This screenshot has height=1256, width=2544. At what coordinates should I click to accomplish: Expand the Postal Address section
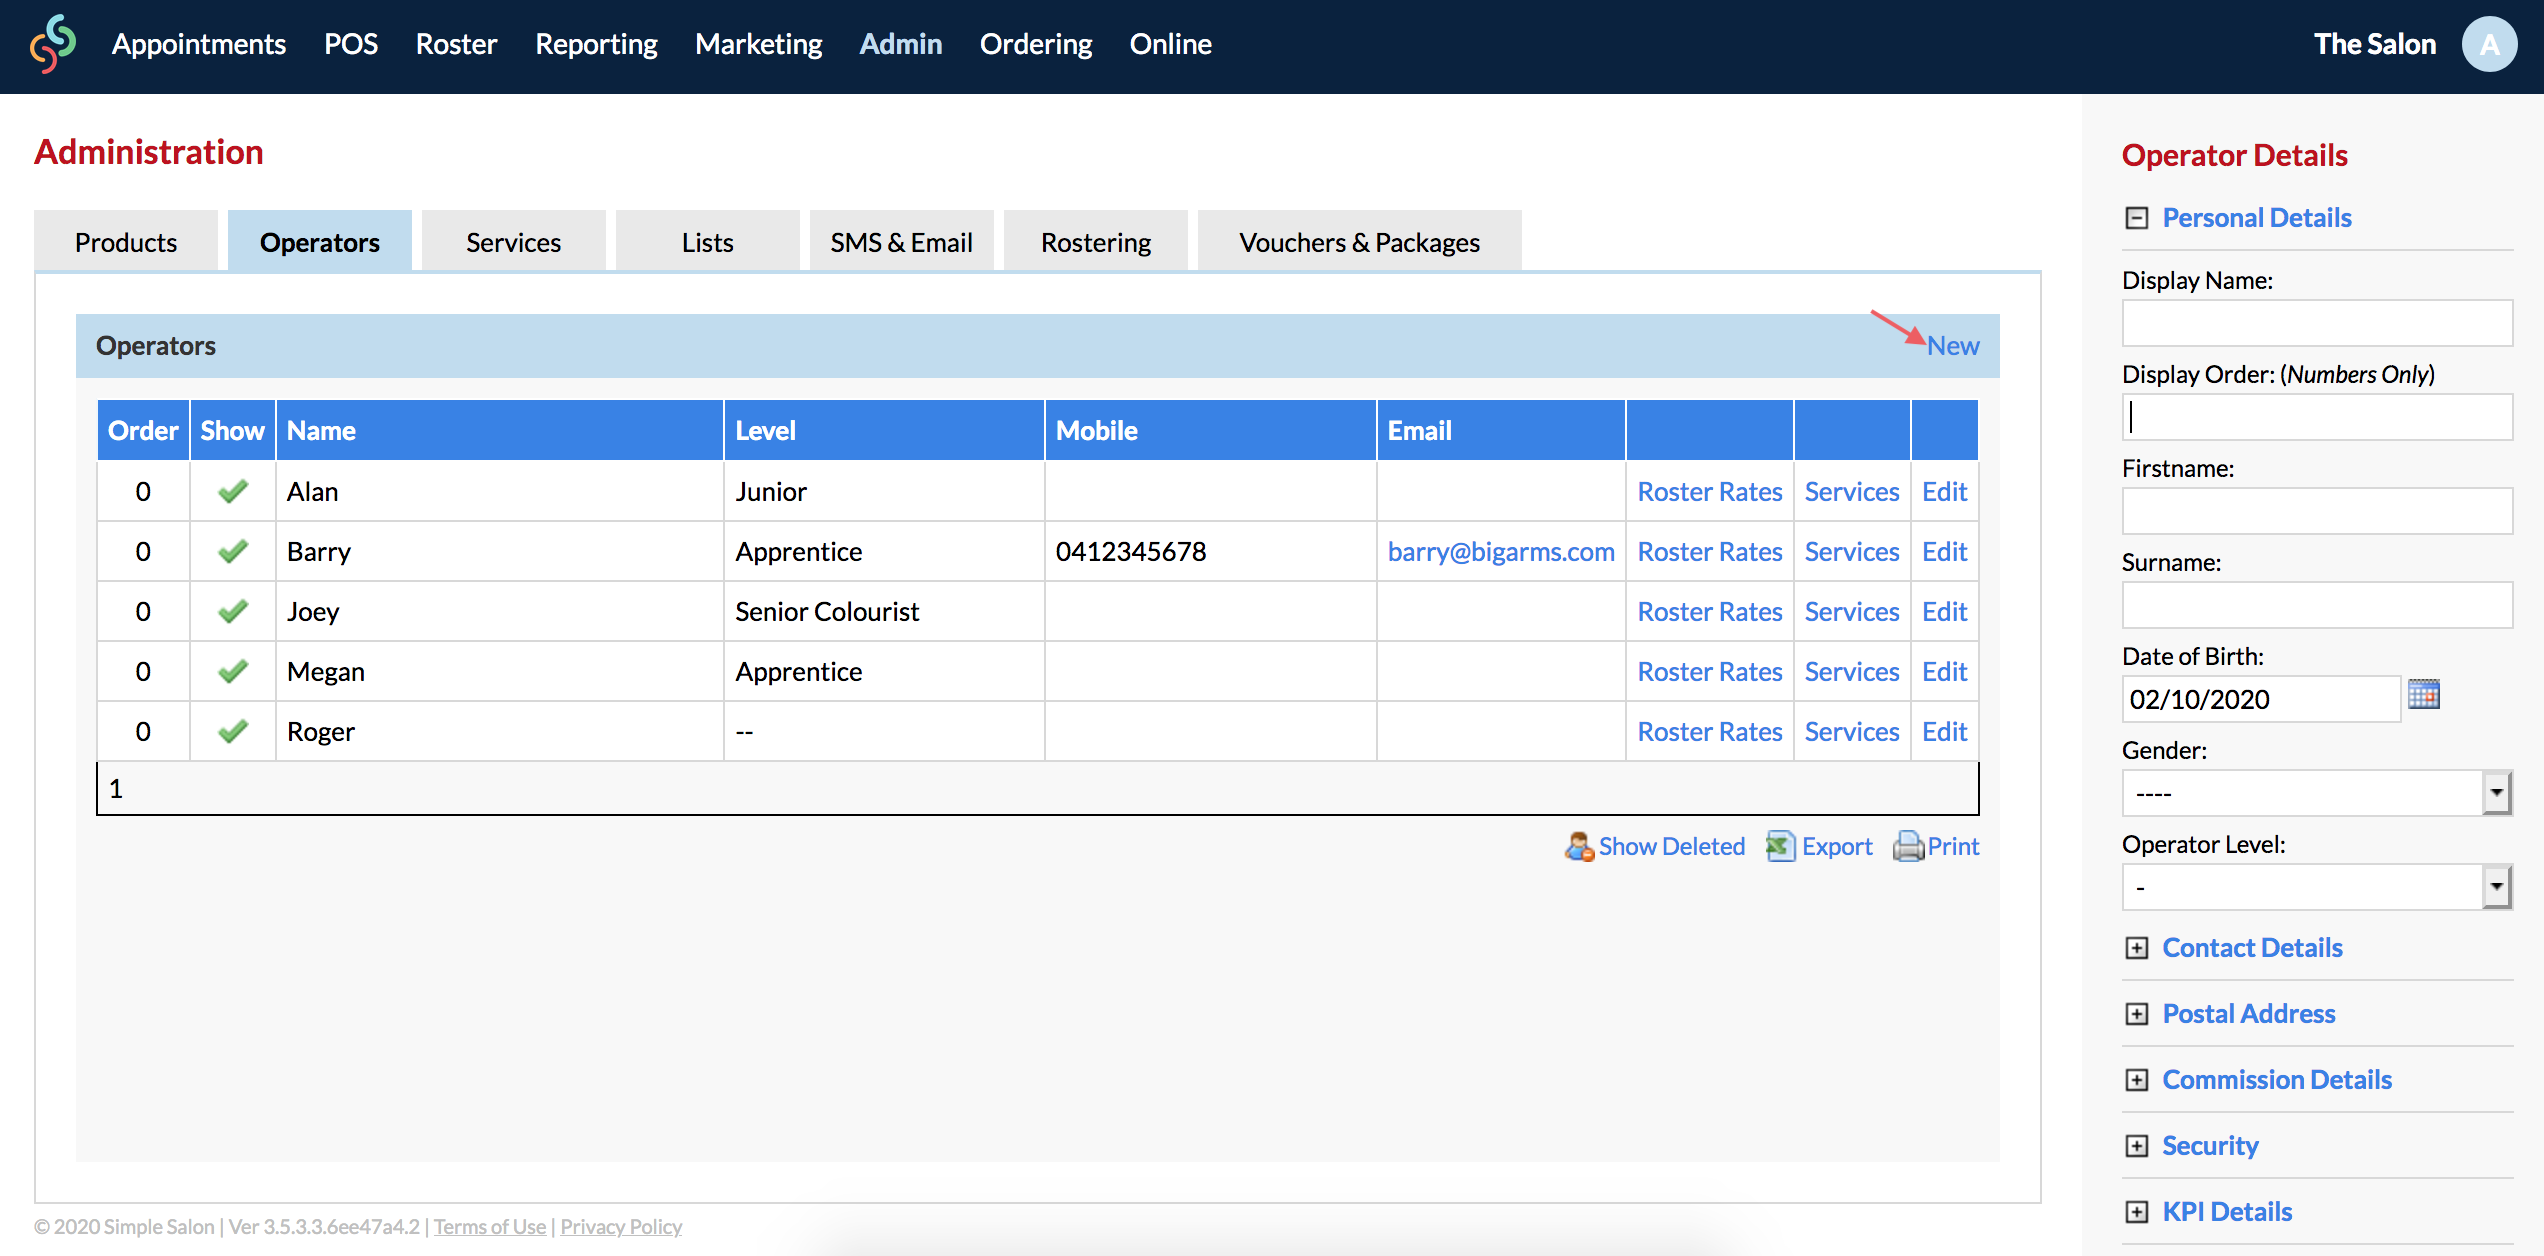(2137, 1014)
